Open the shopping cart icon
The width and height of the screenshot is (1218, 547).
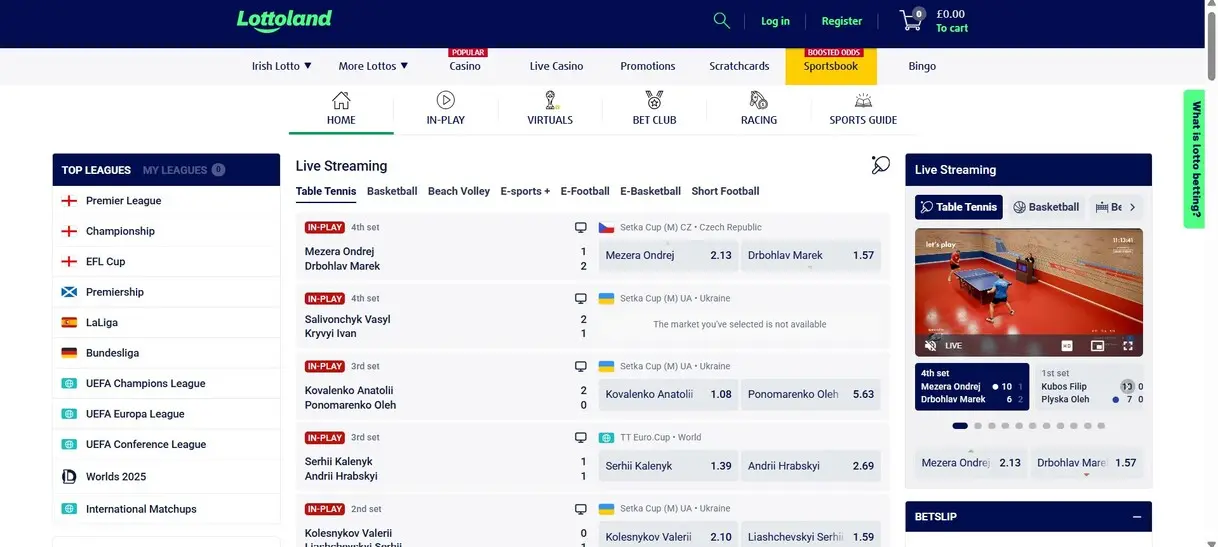coord(911,20)
